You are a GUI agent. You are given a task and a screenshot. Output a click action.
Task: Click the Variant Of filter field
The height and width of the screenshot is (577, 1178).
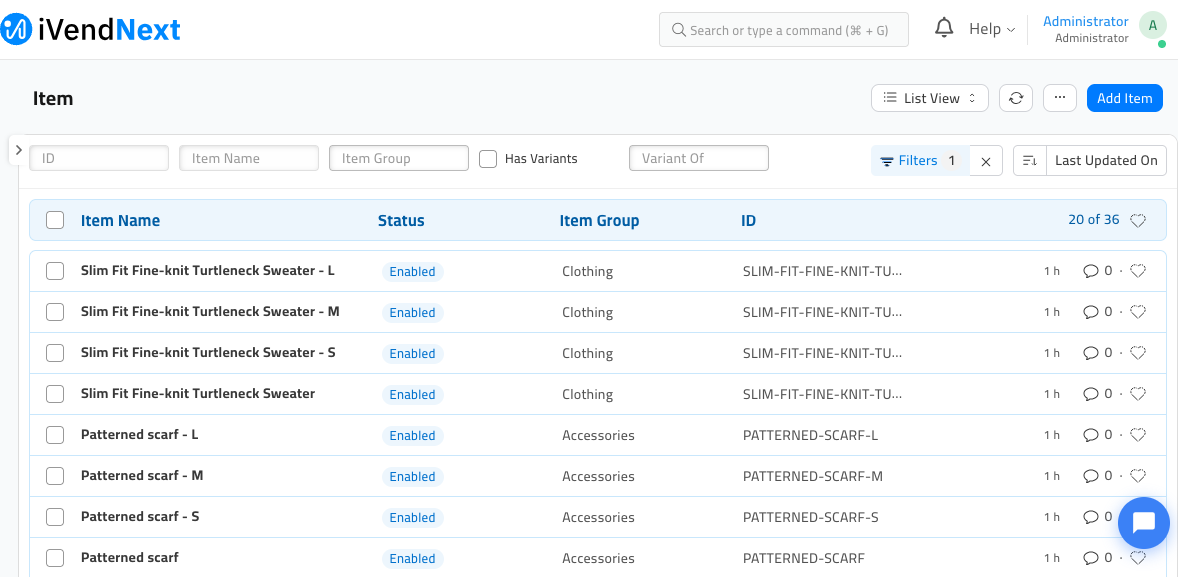(699, 158)
